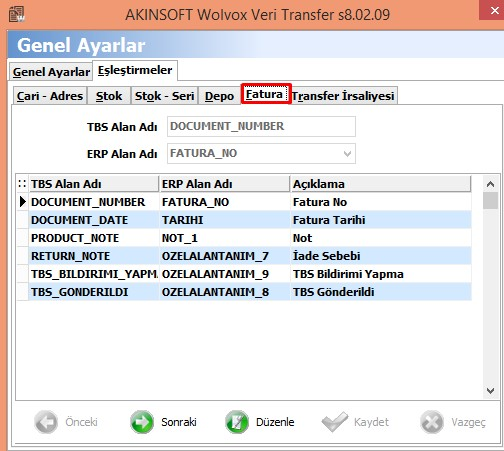
Task: Click the grid selector icon in table header
Action: (x=22, y=183)
